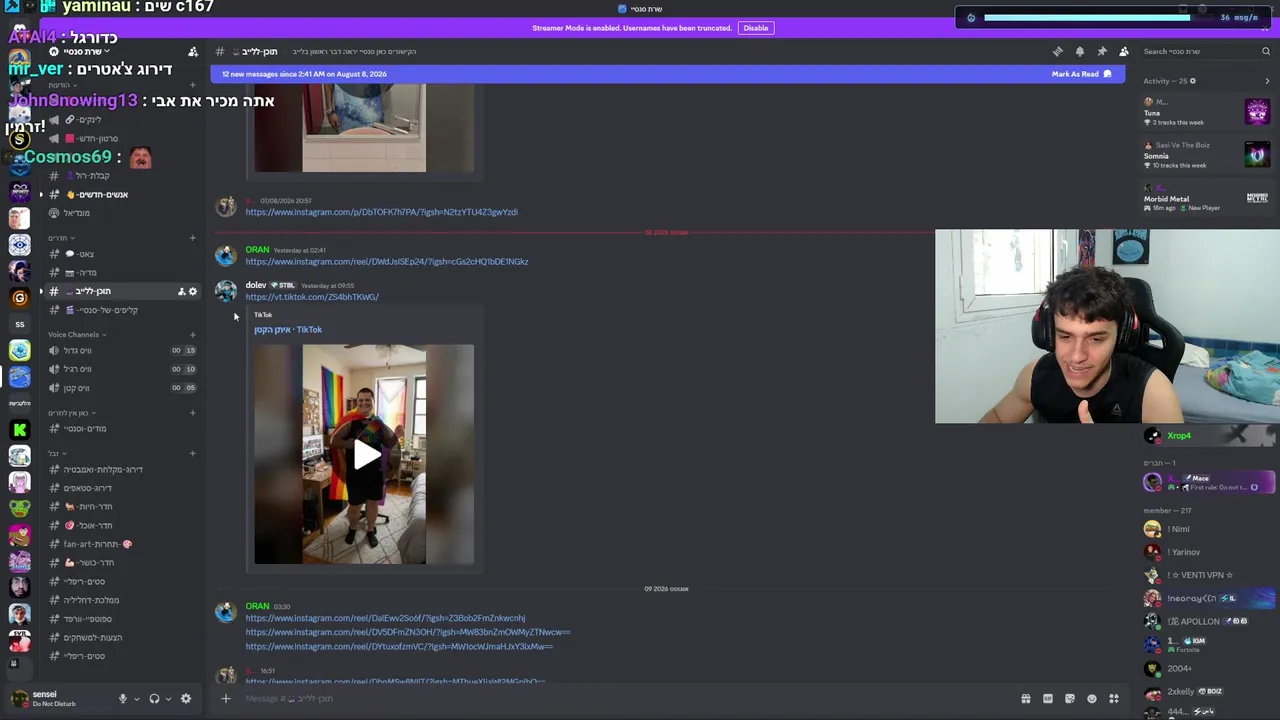
Task: Add a channel to Voice Channels category
Action: 193,335
